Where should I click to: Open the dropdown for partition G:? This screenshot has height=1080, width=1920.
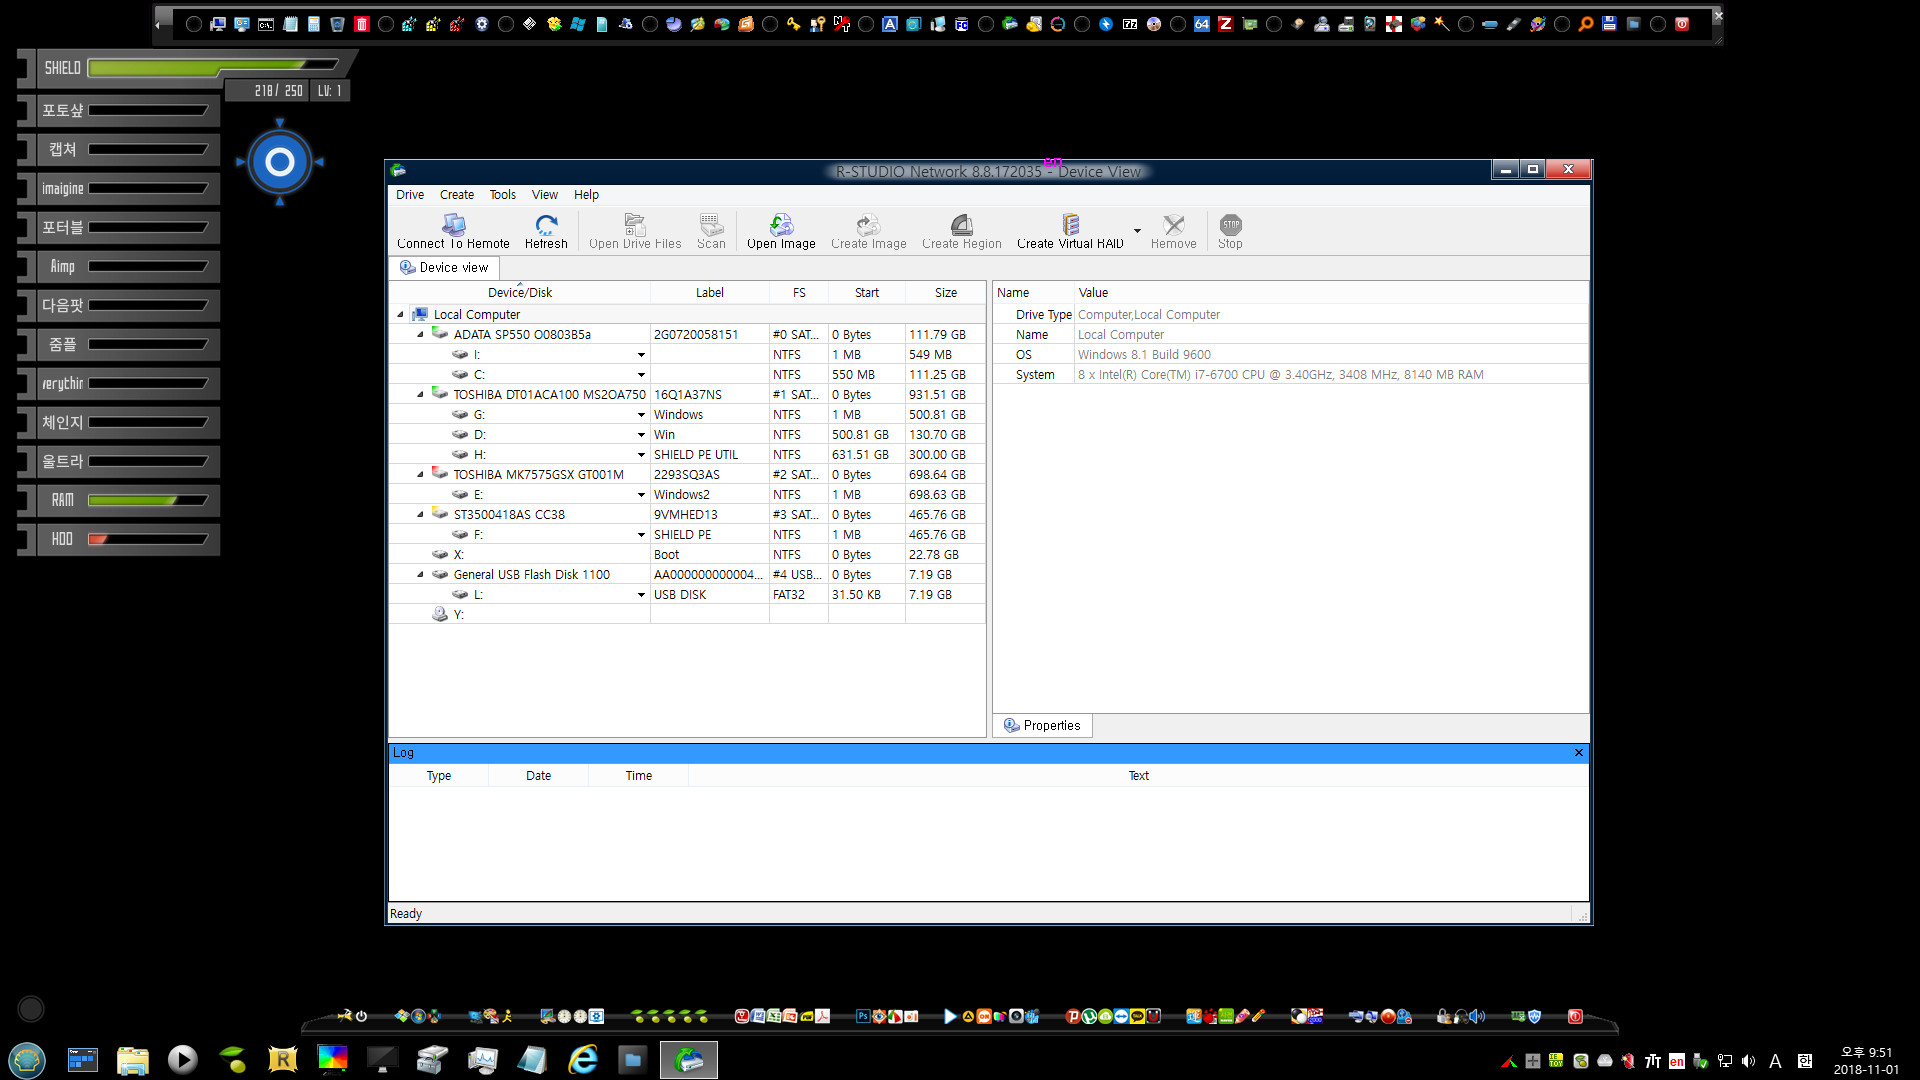click(641, 415)
